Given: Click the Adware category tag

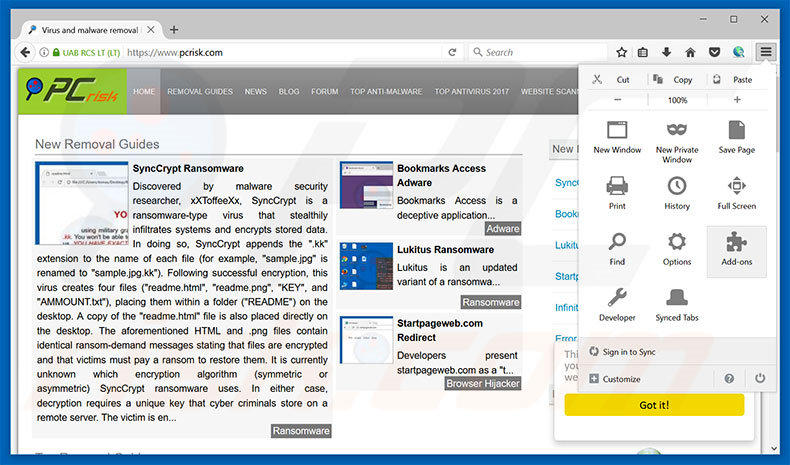Looking at the screenshot, I should pos(503,229).
